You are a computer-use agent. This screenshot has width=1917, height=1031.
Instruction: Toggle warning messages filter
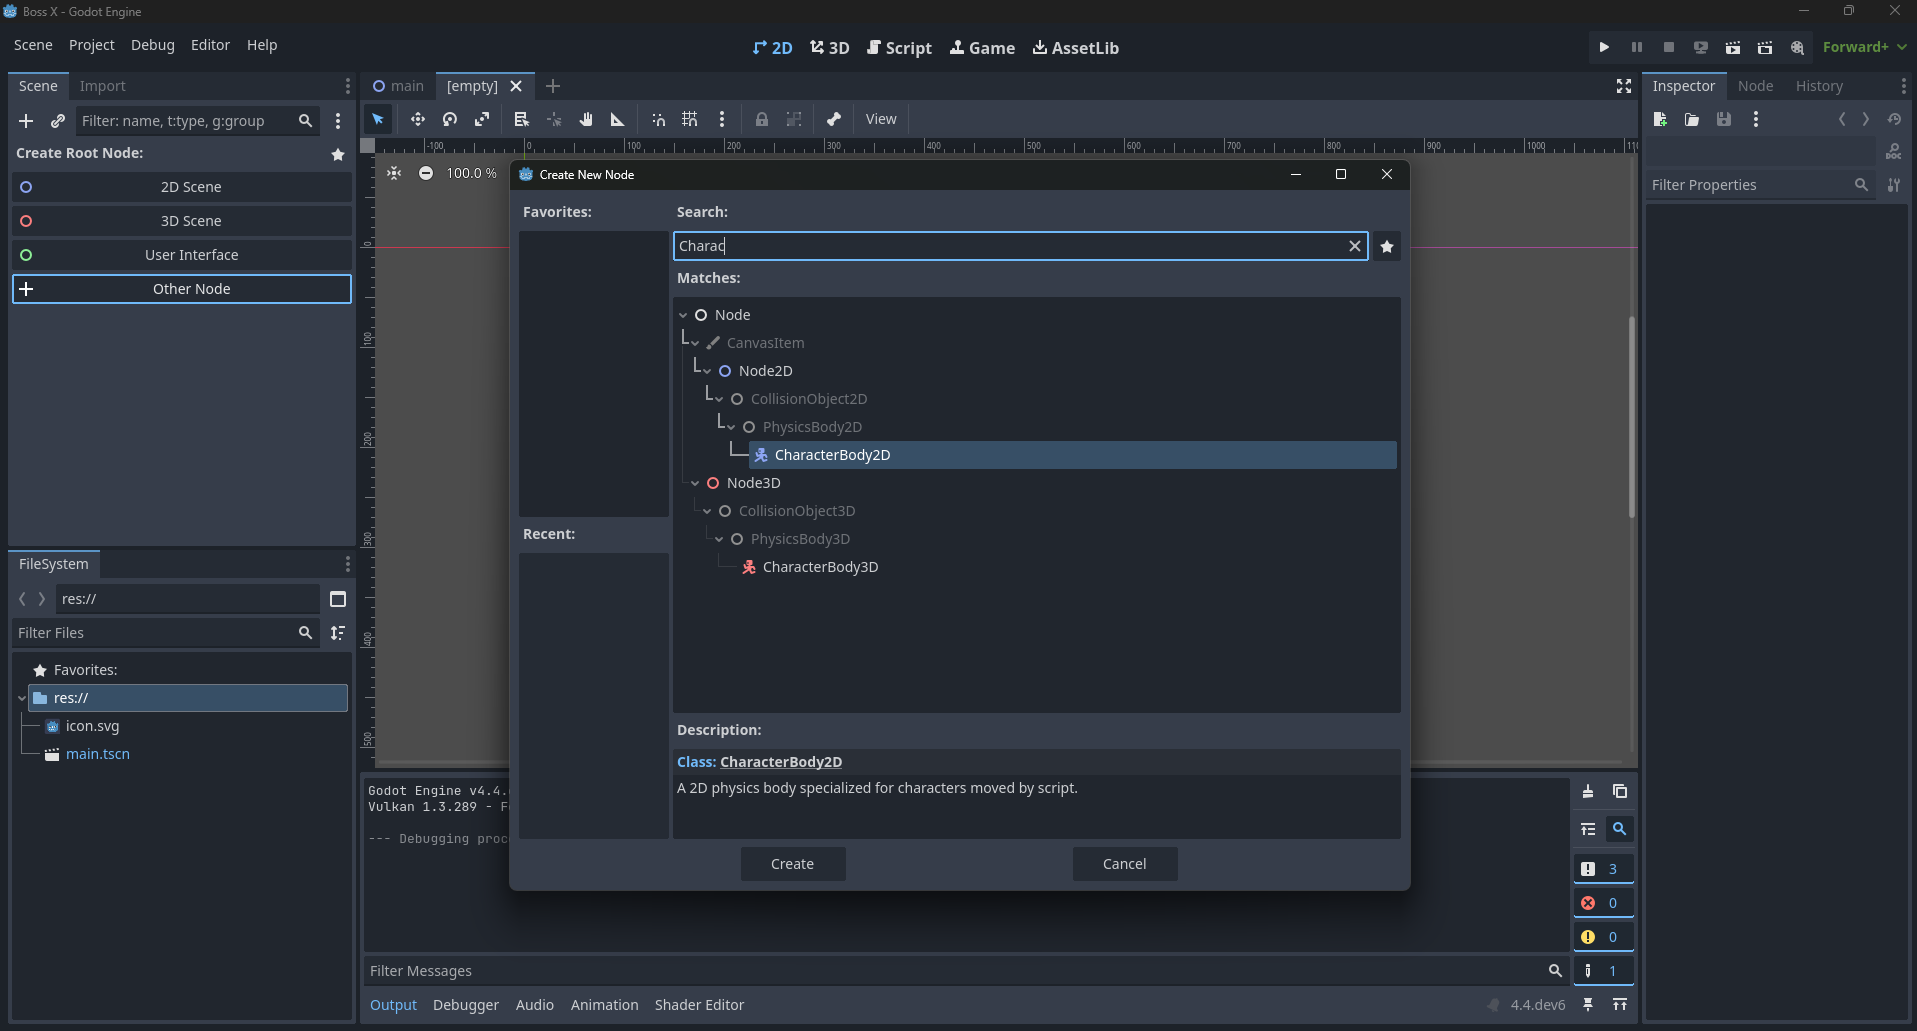[1603, 937]
